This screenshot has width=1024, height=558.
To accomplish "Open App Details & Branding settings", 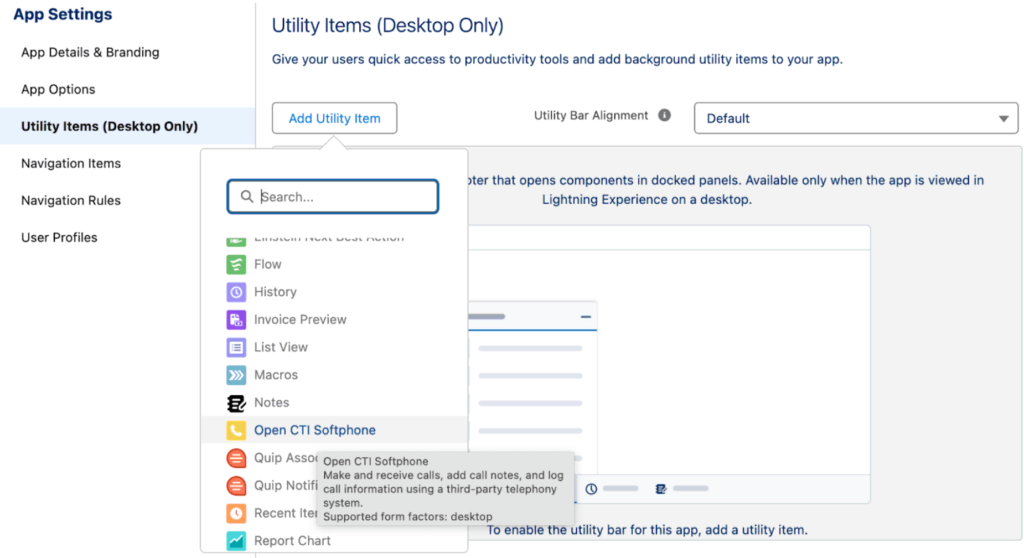I will [x=90, y=52].
